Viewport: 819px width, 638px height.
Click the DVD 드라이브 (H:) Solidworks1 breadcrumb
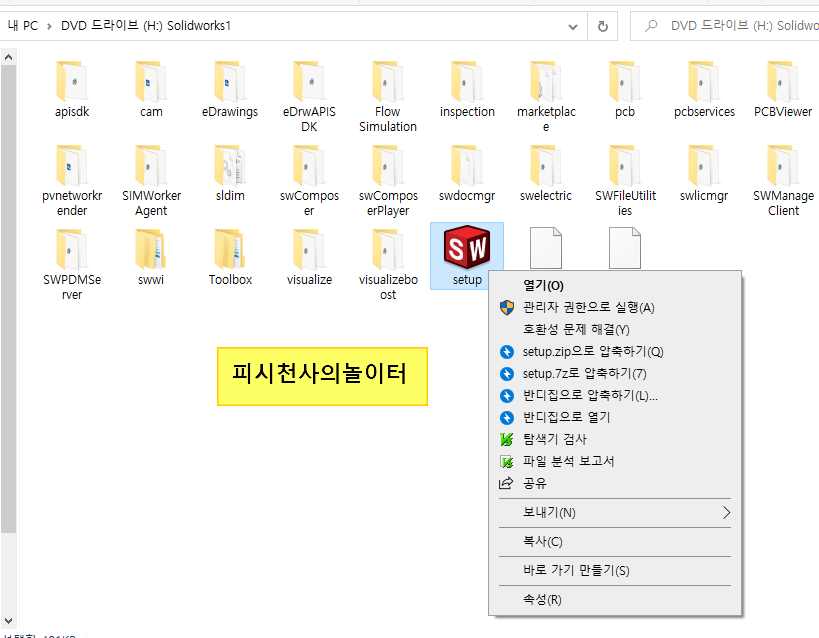click(146, 26)
